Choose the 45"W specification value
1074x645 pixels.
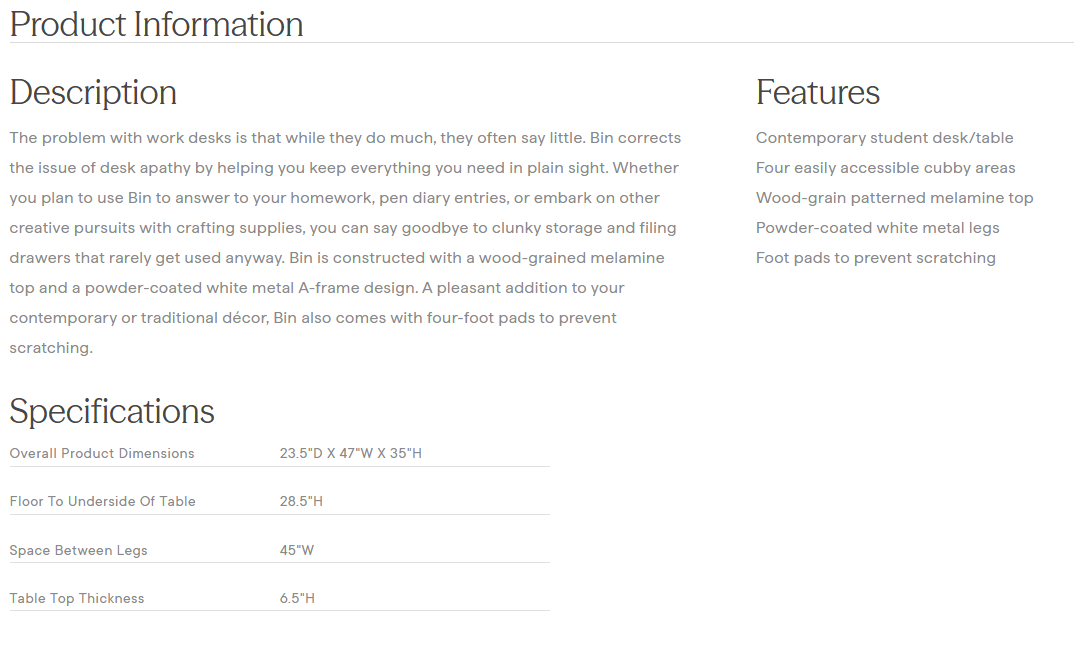tap(297, 551)
